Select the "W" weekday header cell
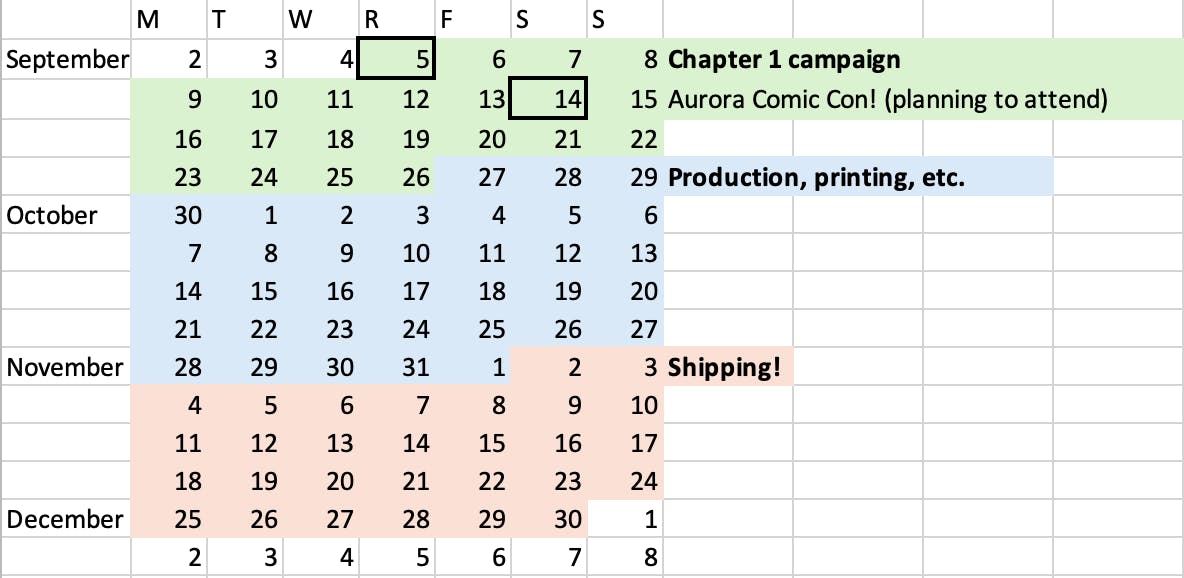This screenshot has width=1184, height=578. tap(320, 20)
